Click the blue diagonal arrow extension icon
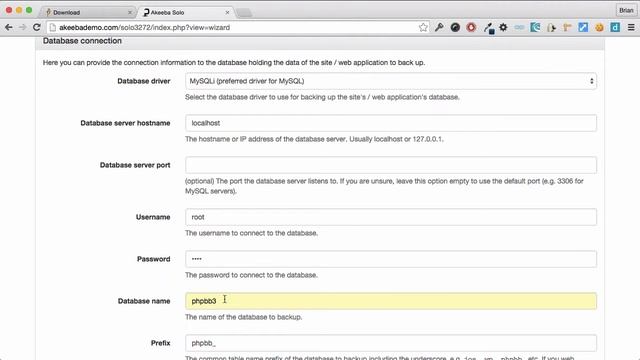 click(583, 27)
